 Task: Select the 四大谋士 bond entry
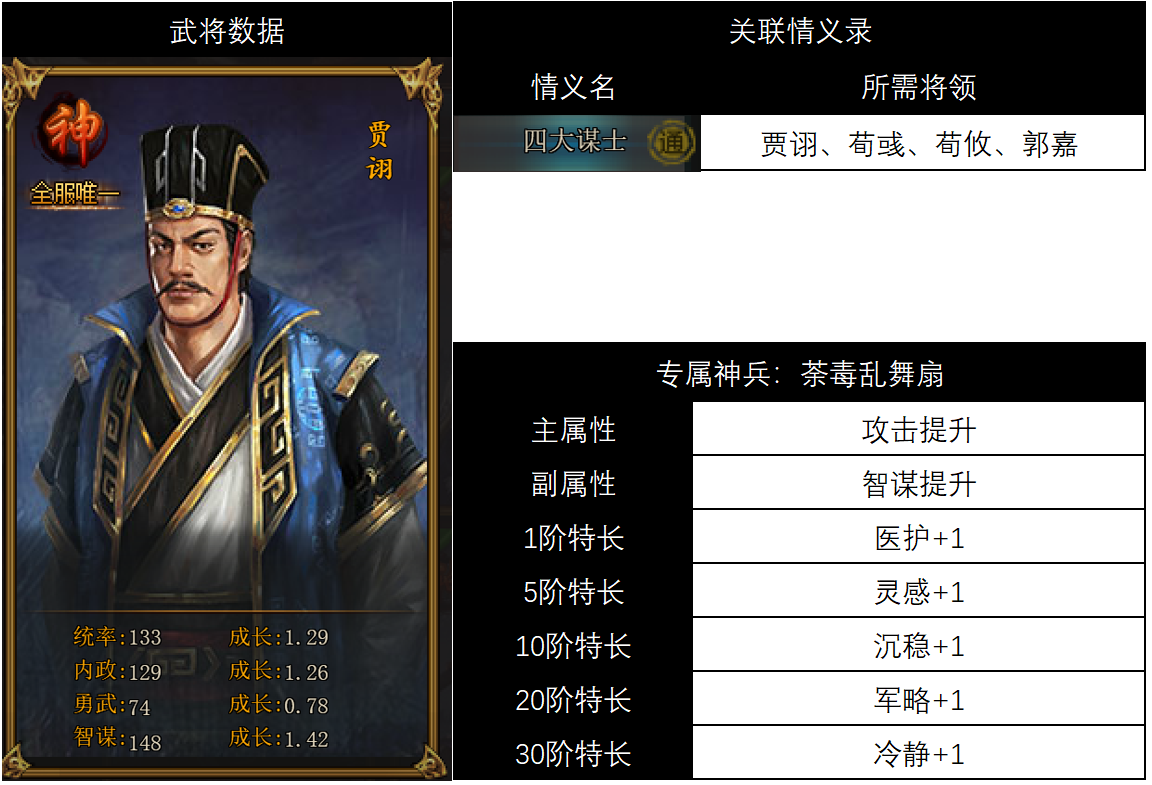[x=577, y=143]
